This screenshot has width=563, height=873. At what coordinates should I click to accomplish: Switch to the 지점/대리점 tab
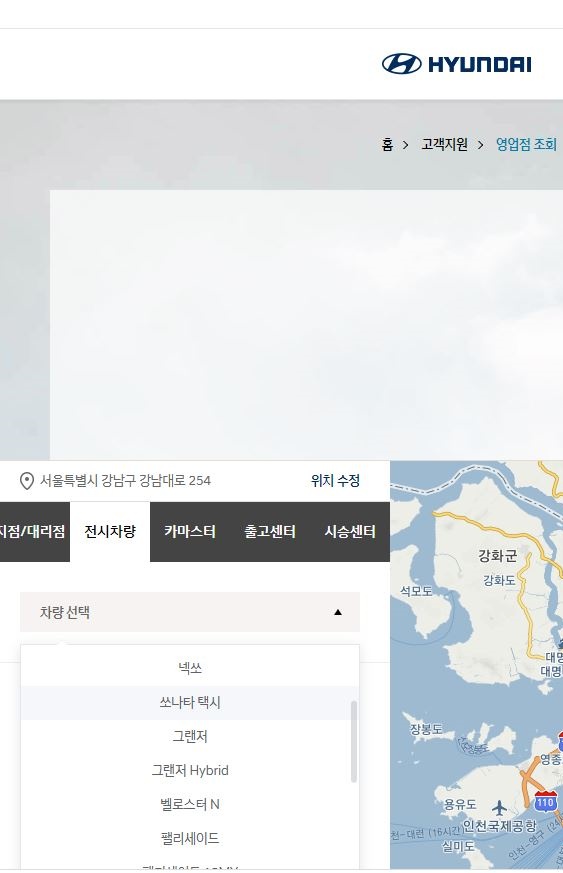(x=35, y=532)
